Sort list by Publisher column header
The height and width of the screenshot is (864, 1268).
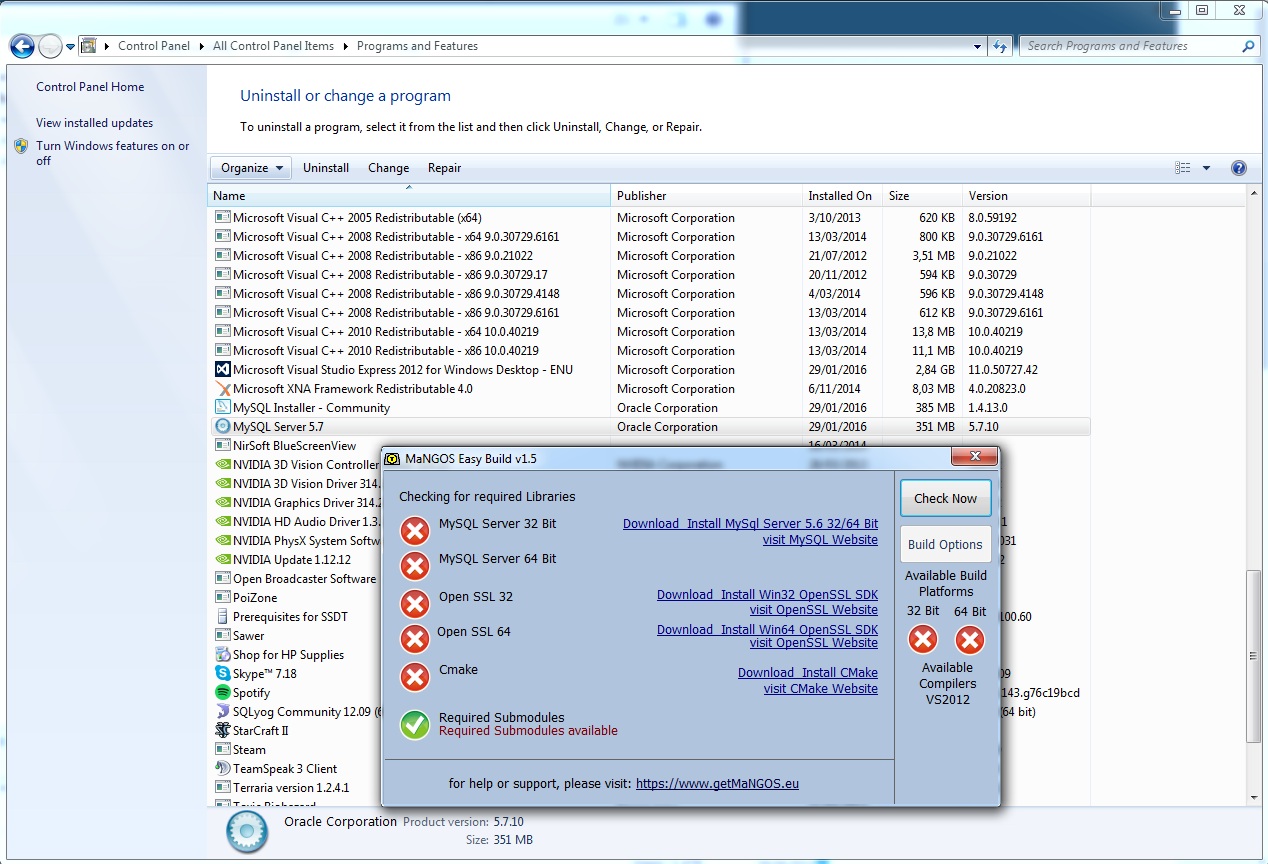tap(708, 196)
